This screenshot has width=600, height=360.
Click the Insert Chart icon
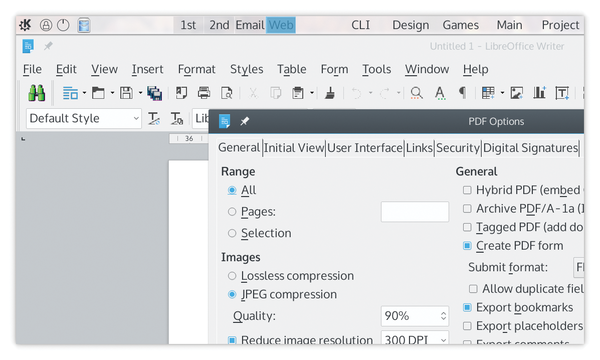[540, 93]
